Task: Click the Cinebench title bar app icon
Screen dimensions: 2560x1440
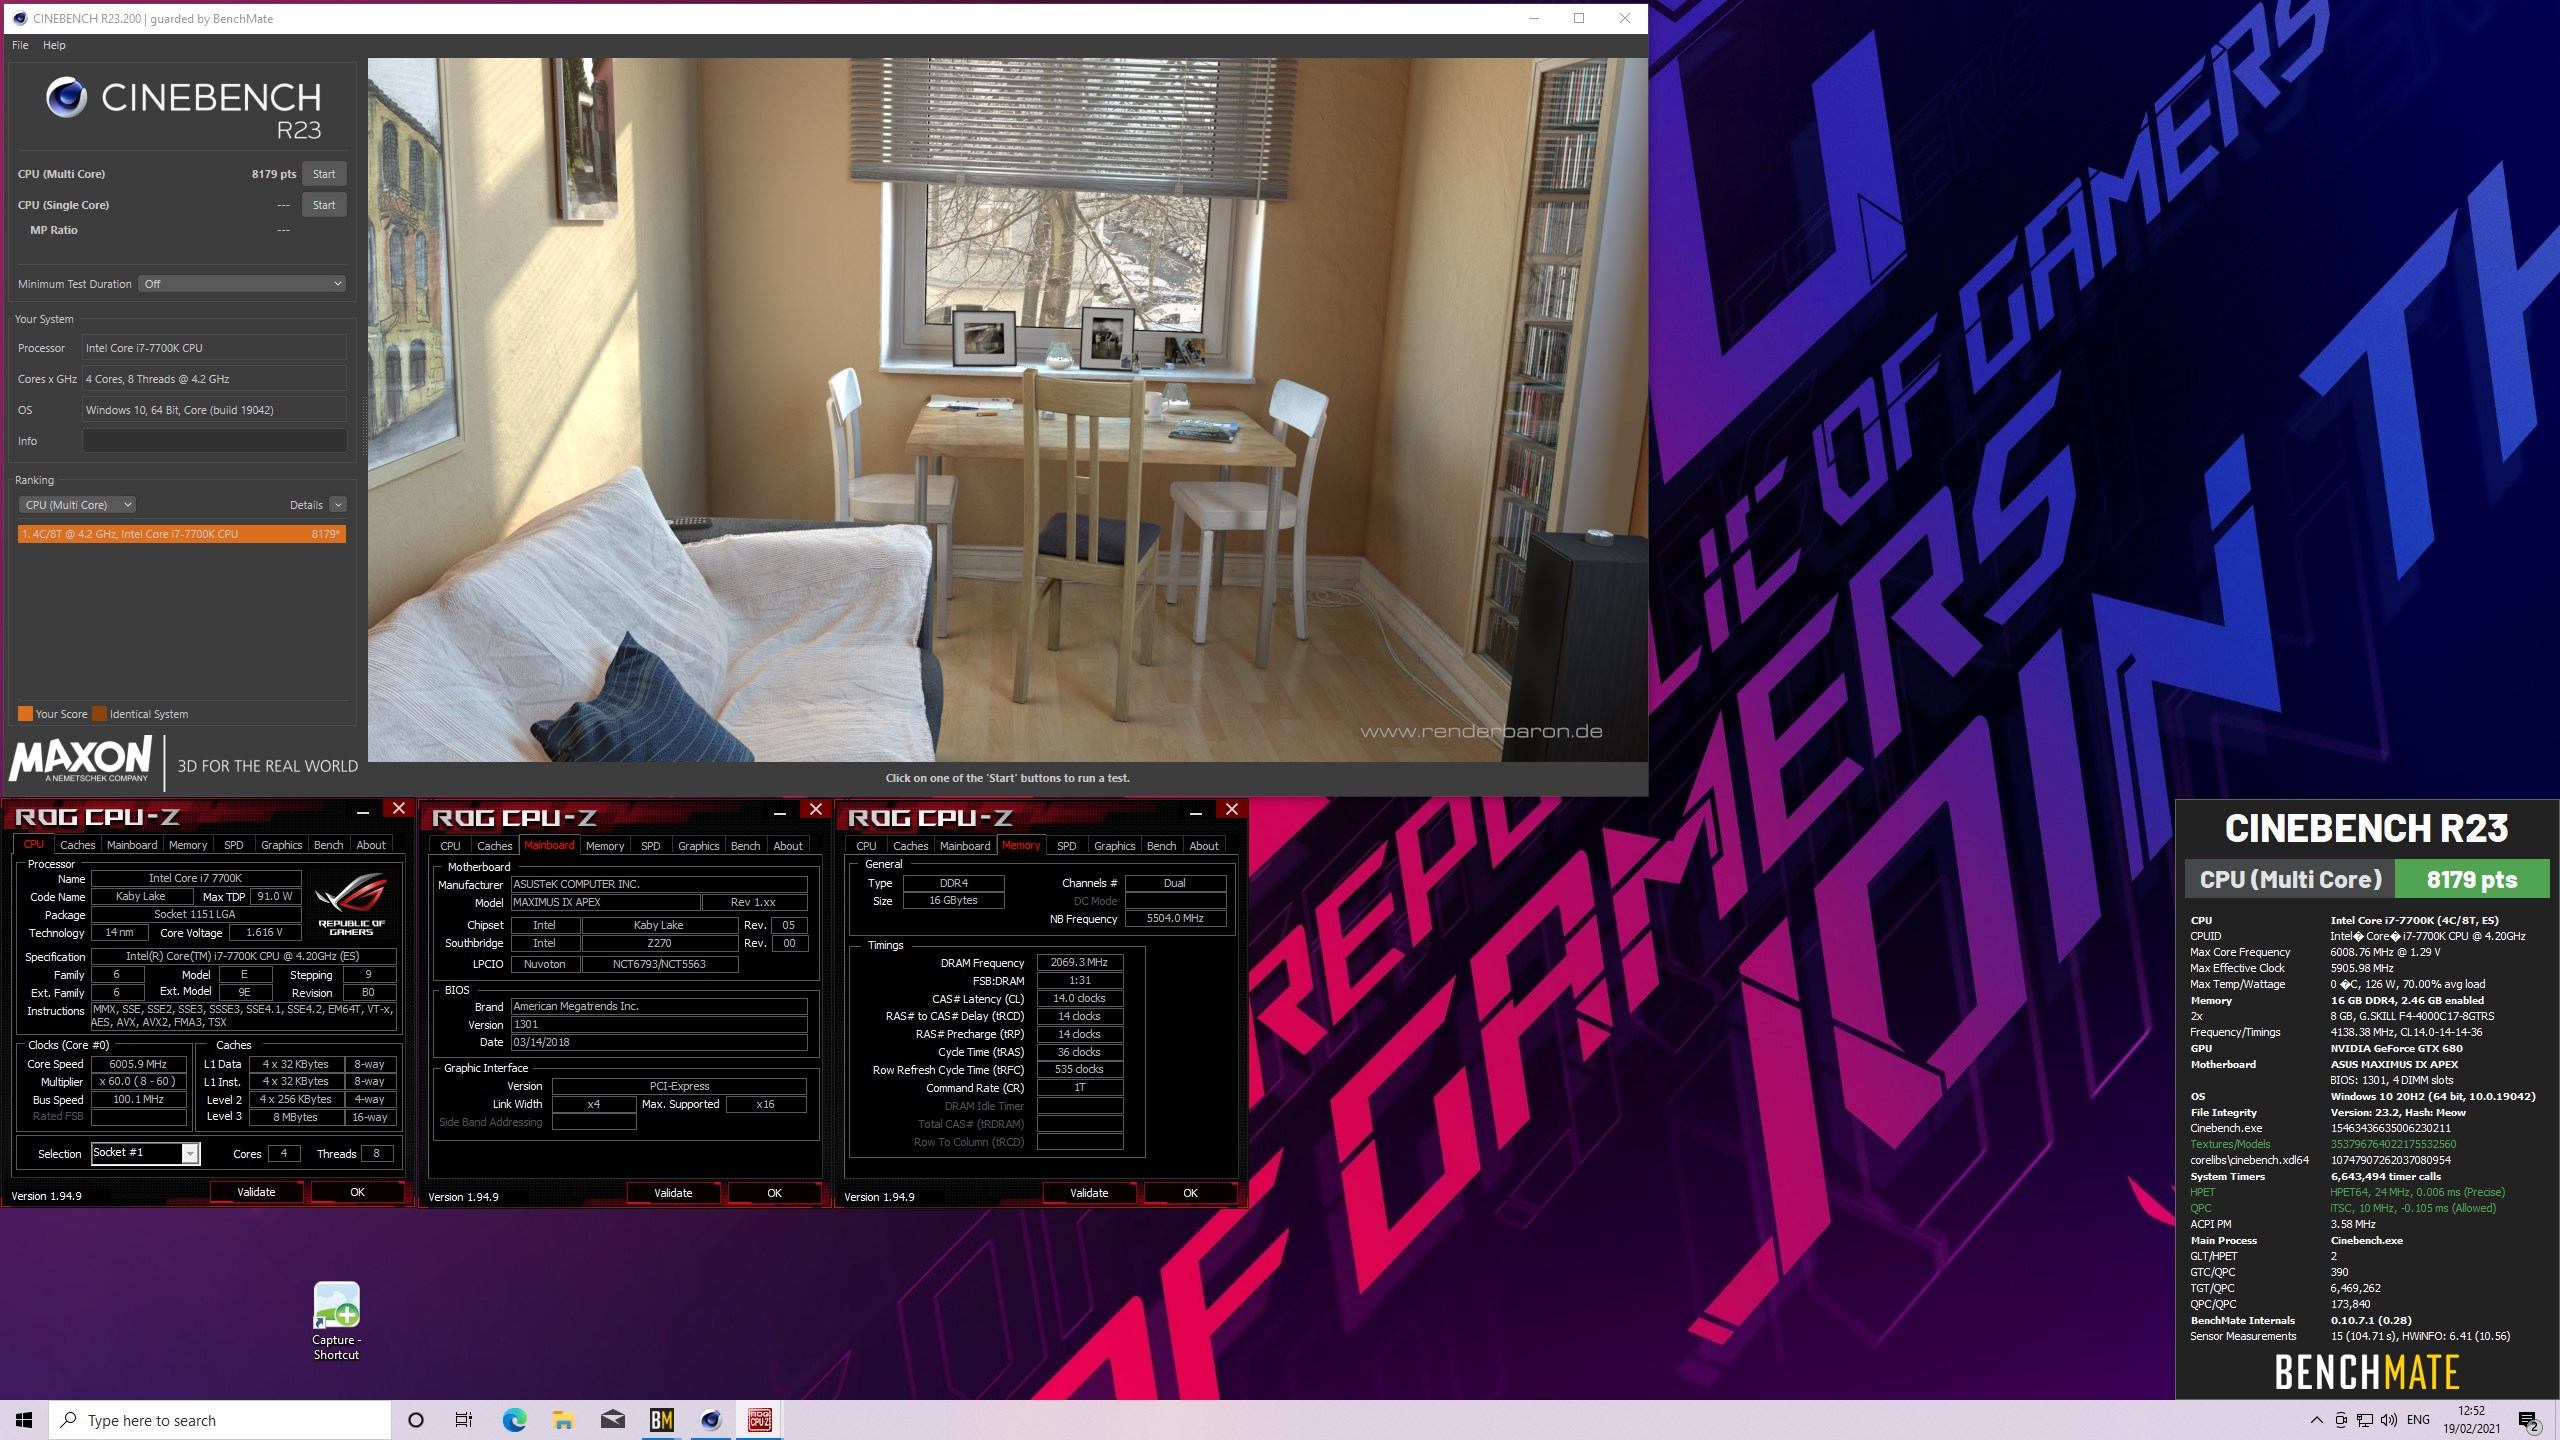Action: [19, 18]
